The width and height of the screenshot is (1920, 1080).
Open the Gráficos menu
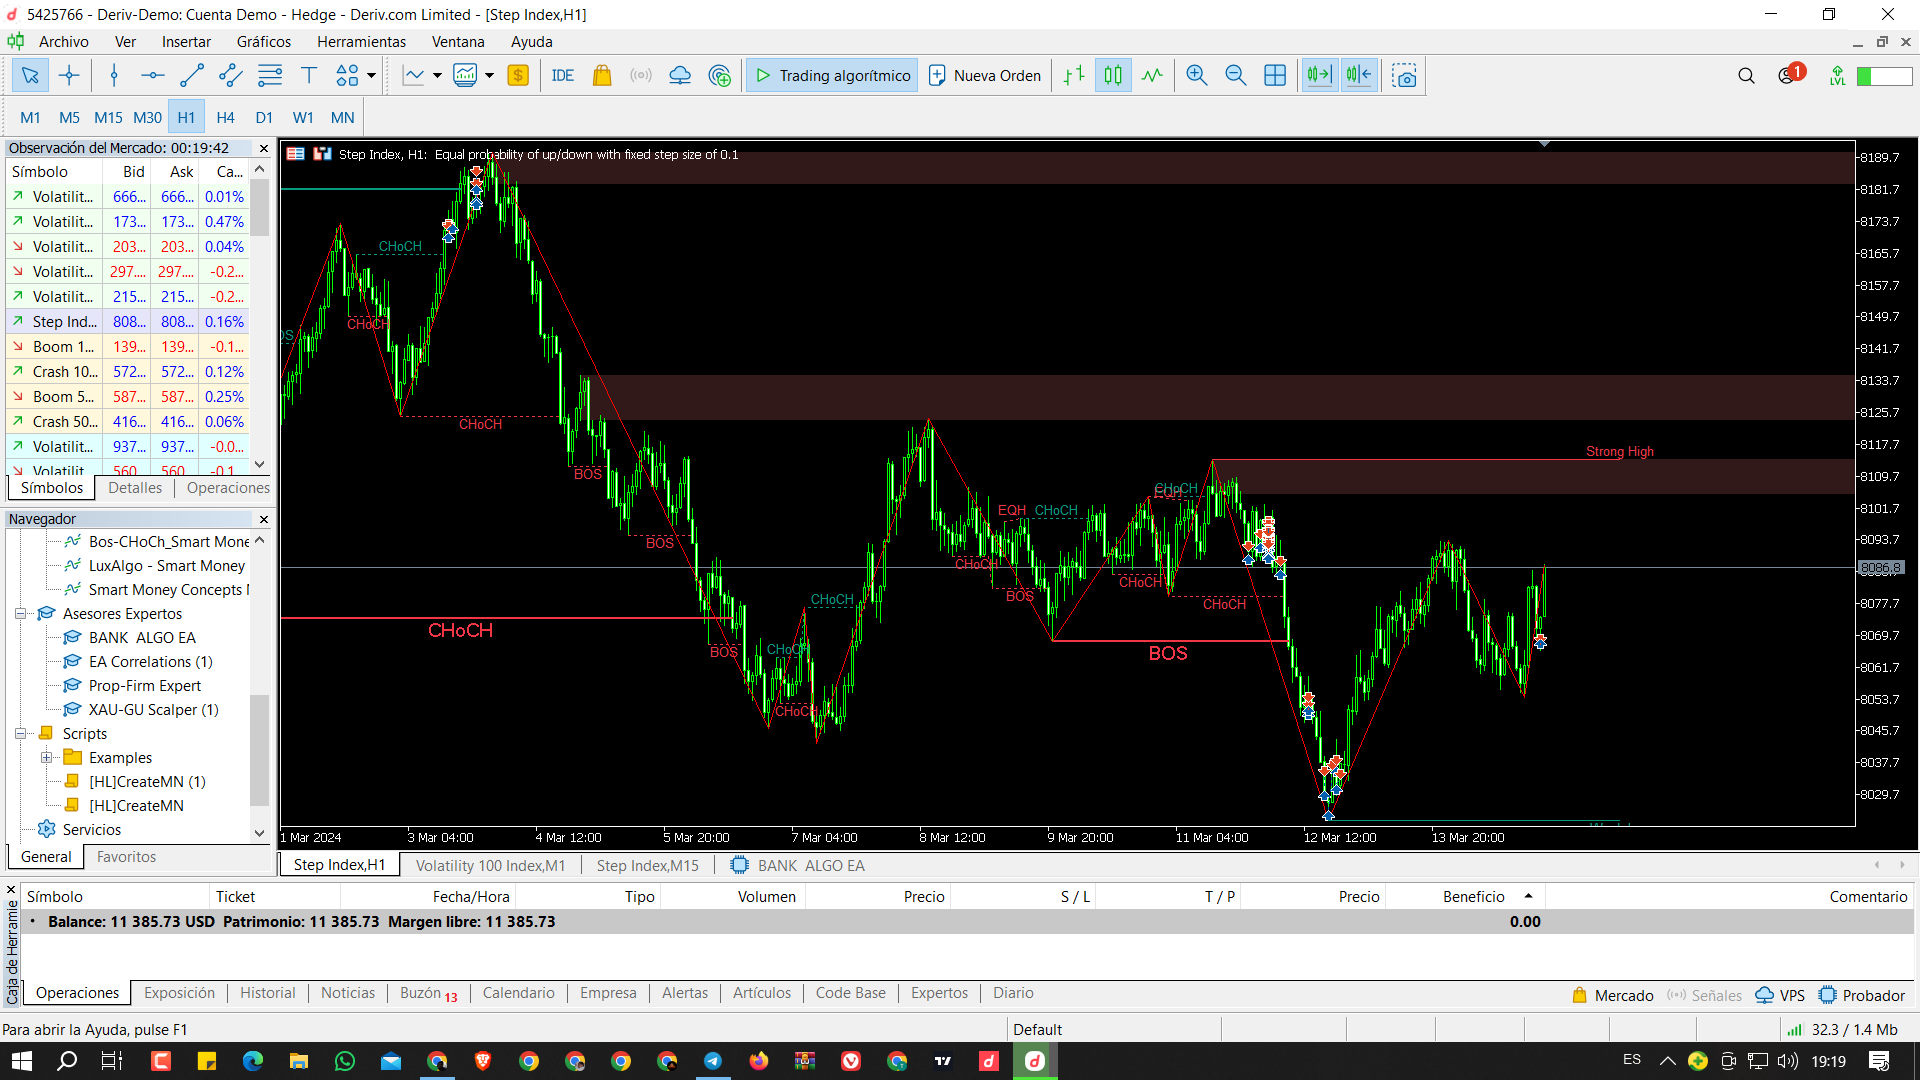264,42
